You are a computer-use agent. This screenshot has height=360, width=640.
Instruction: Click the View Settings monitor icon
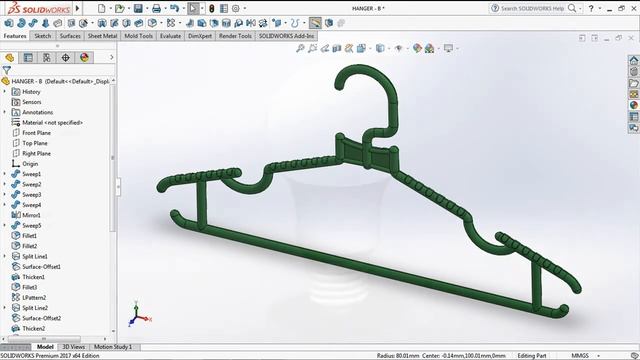448,49
